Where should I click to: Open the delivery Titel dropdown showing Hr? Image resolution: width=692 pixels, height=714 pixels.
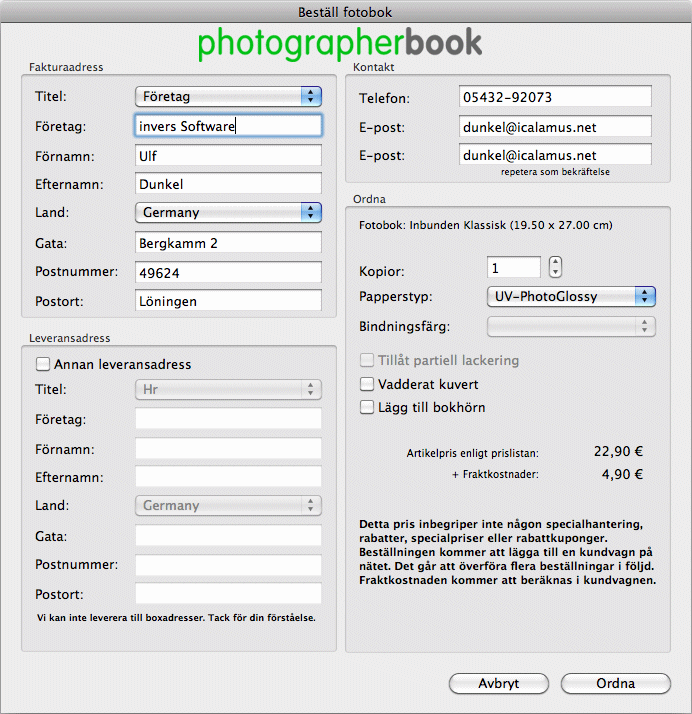[228, 389]
